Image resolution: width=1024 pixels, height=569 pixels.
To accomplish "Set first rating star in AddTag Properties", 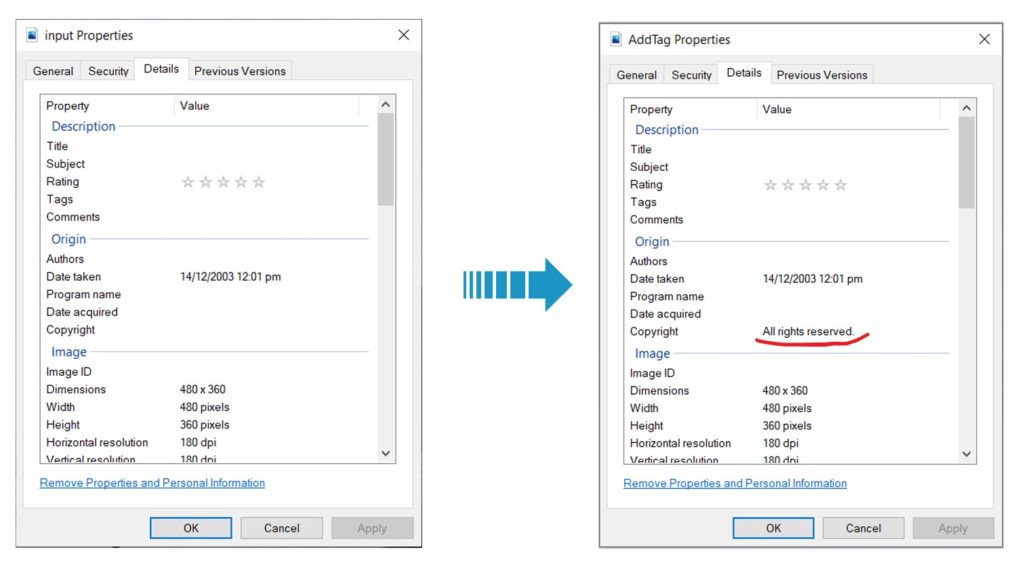I will [x=770, y=185].
